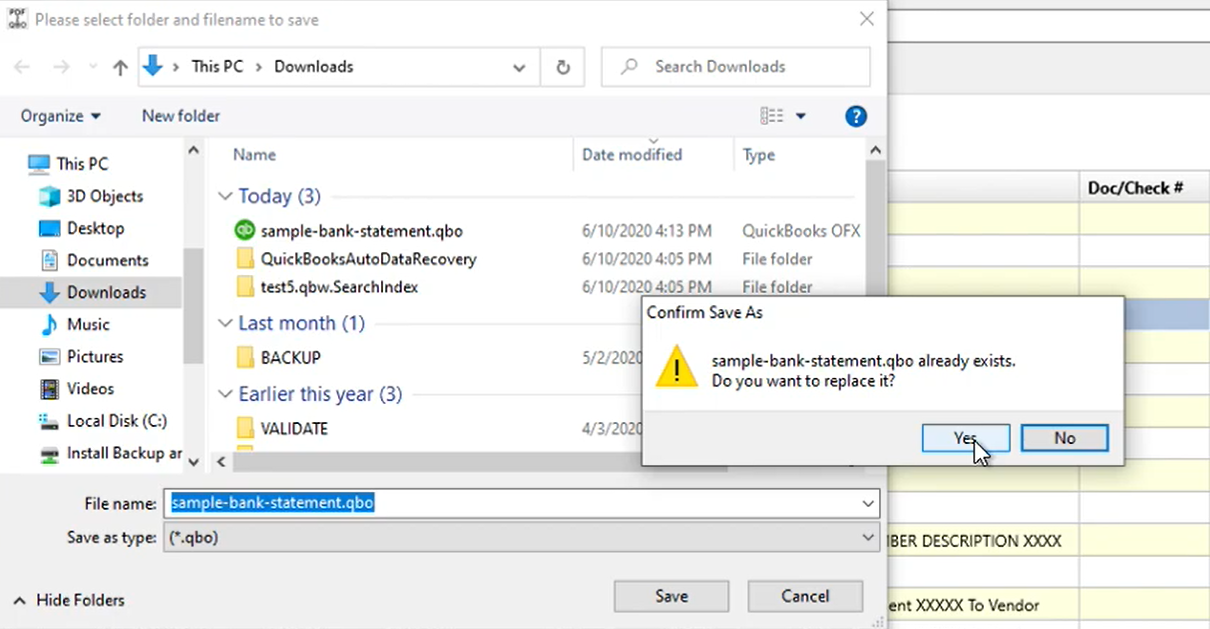Screen dimensions: 1210x629
Task: Click the change view layout icon
Action: (772, 116)
